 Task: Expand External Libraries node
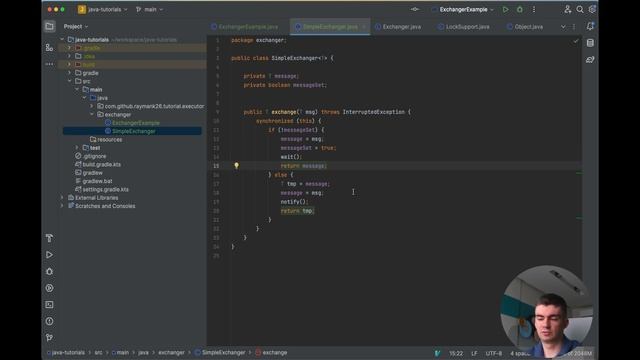pyautogui.click(x=62, y=198)
